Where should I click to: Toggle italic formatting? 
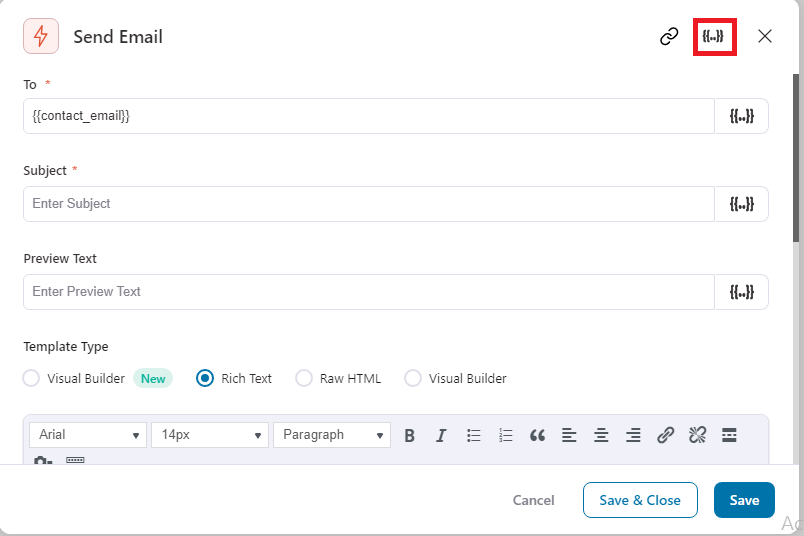point(441,435)
